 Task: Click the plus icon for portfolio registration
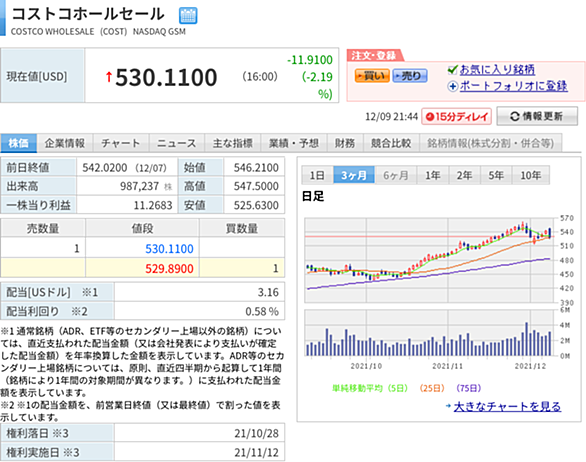click(453, 86)
